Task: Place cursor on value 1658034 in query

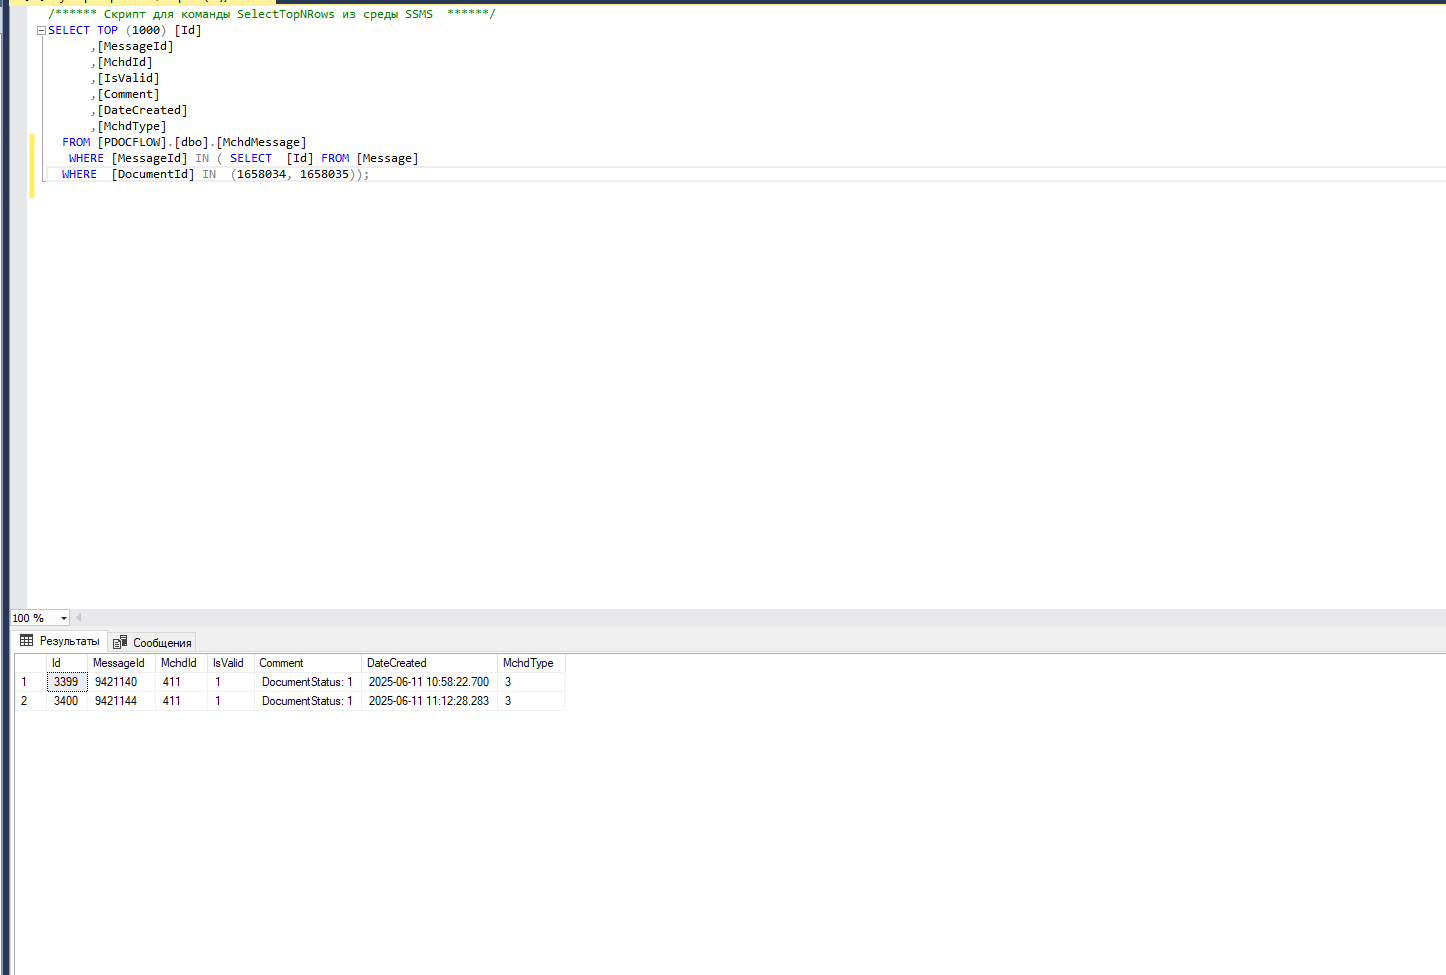Action: [261, 175]
